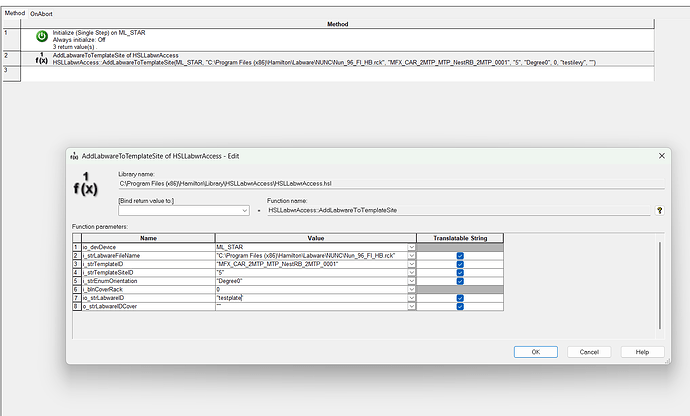
Task: Click the large f(x) icon in the dialog
Action: pyautogui.click(x=83, y=185)
